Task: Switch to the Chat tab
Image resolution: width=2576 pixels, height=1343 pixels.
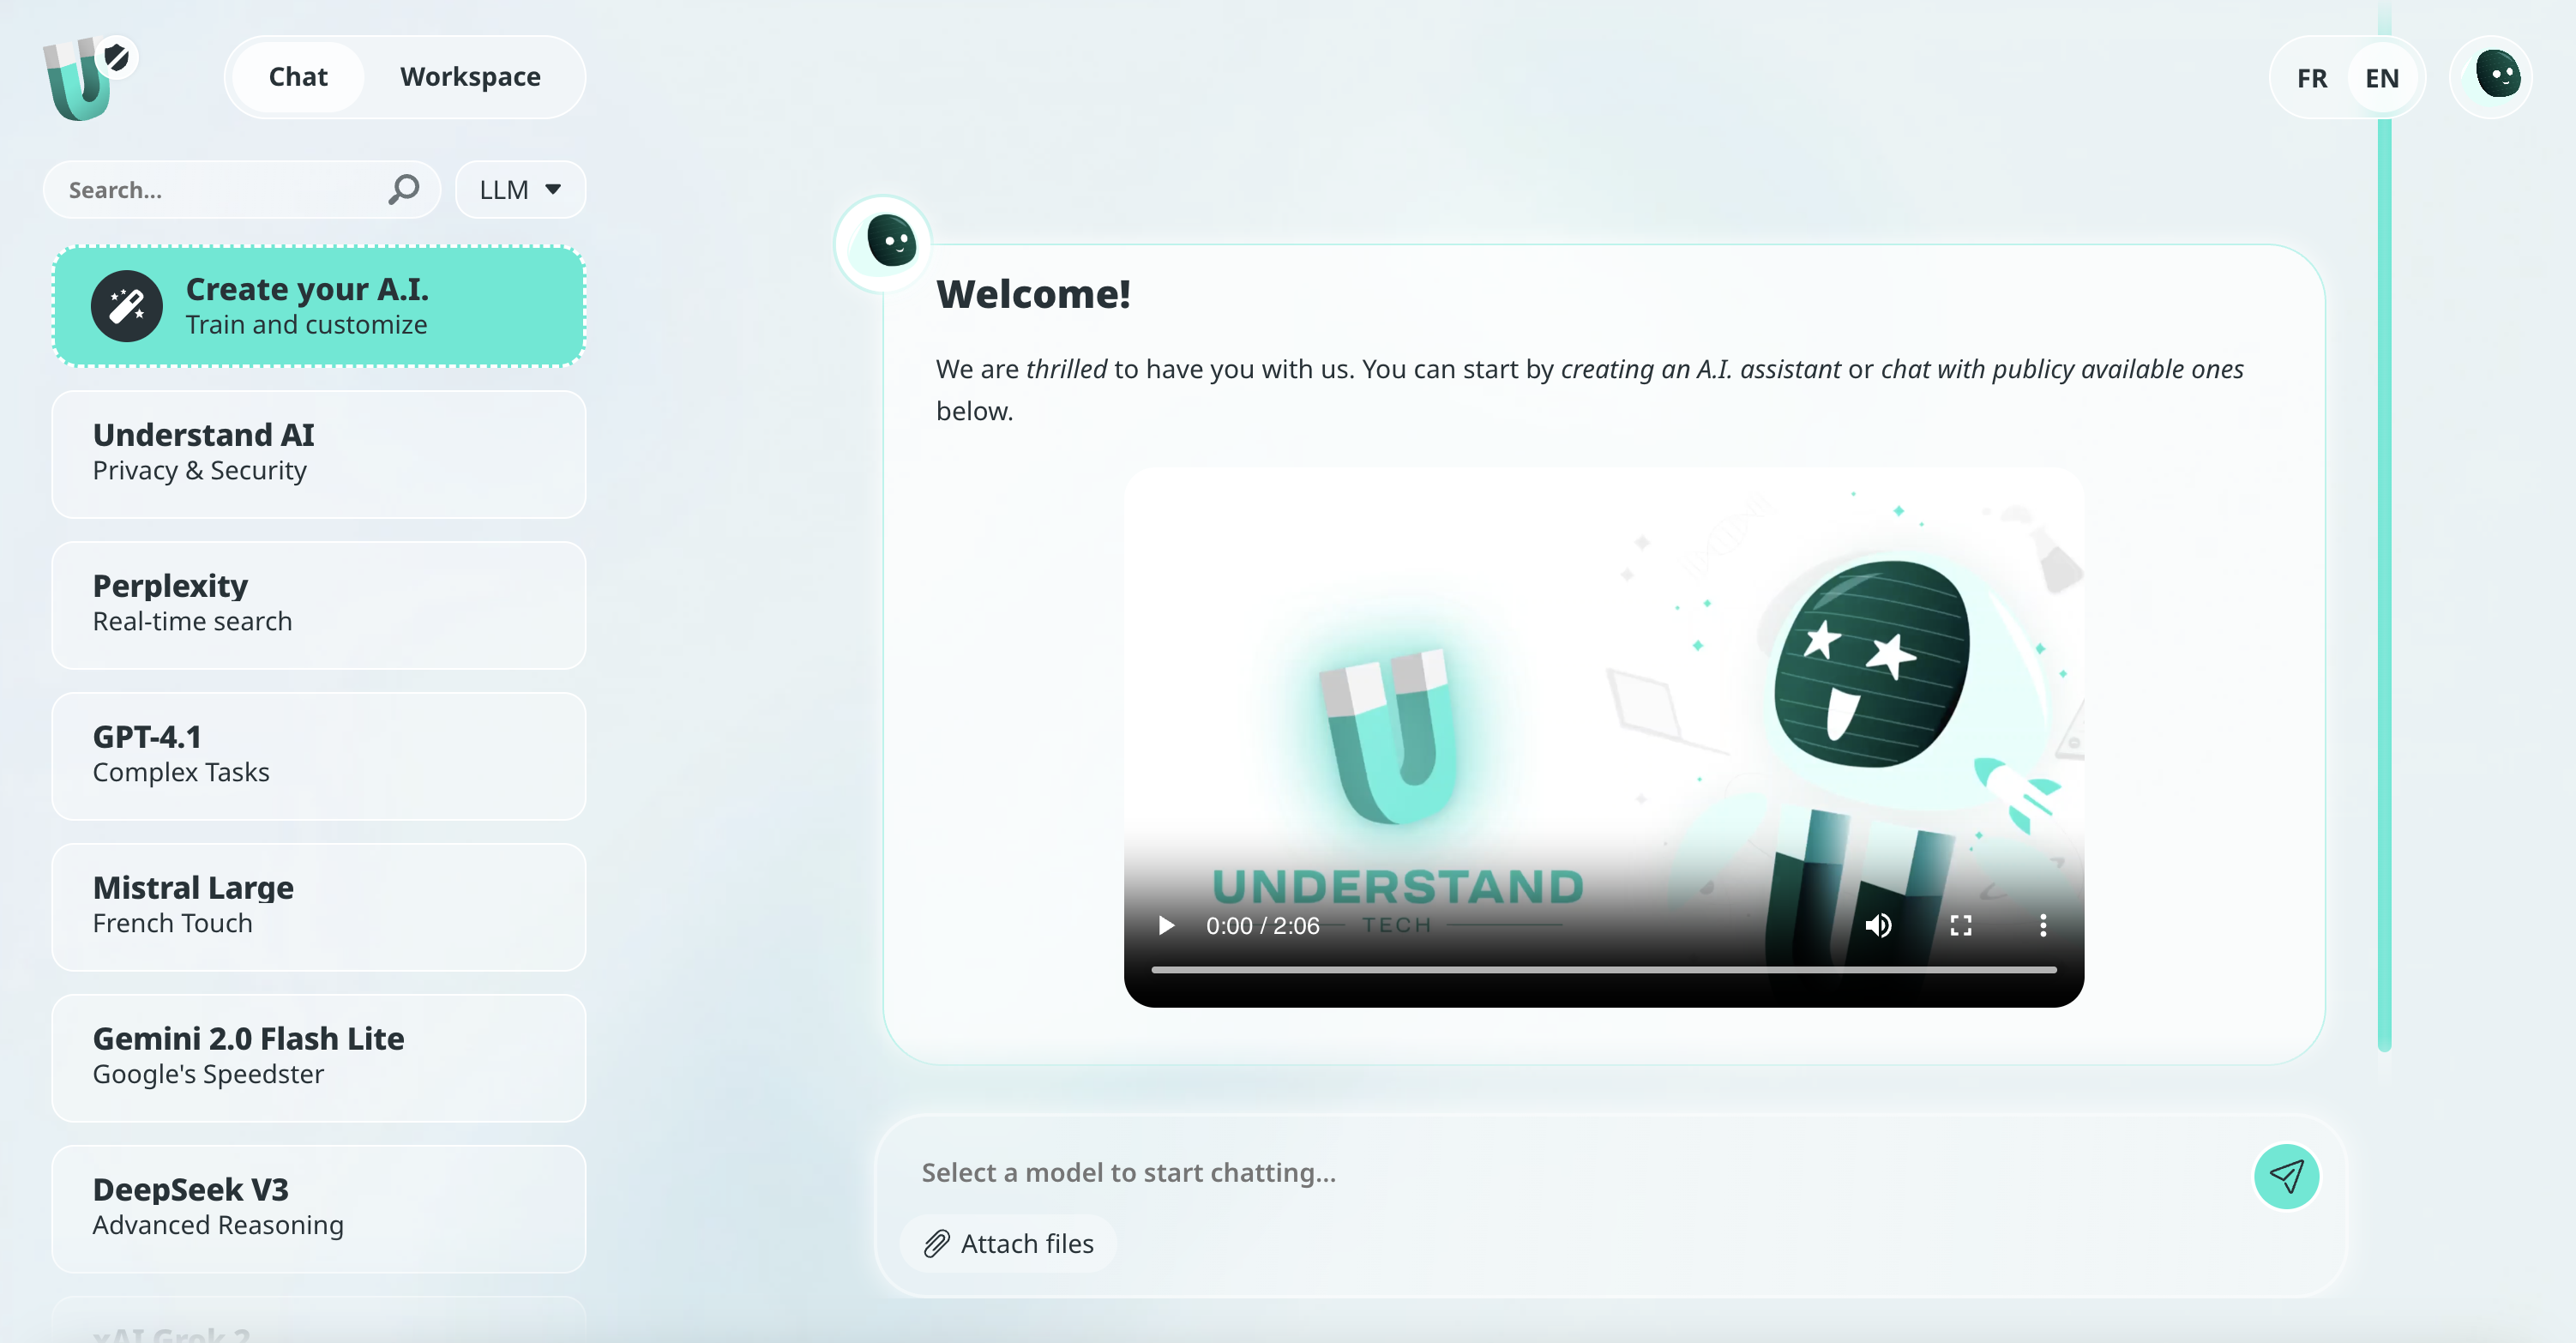Action: click(x=298, y=77)
